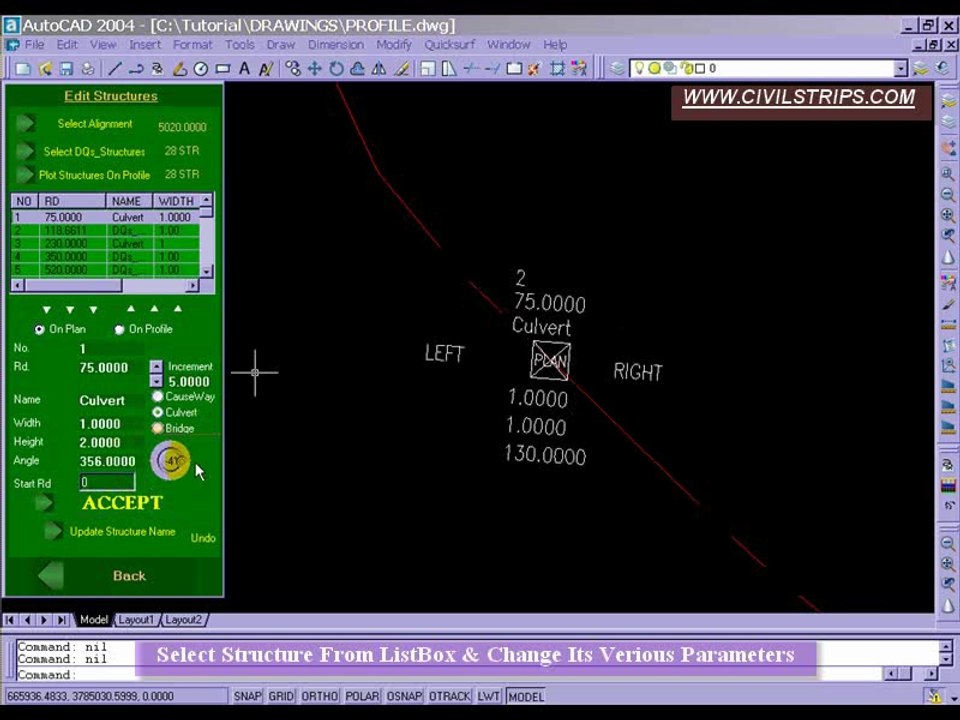Click the structures list horizontal scrollbar thumb
Viewport: 960px width, 720px height.
(73, 285)
